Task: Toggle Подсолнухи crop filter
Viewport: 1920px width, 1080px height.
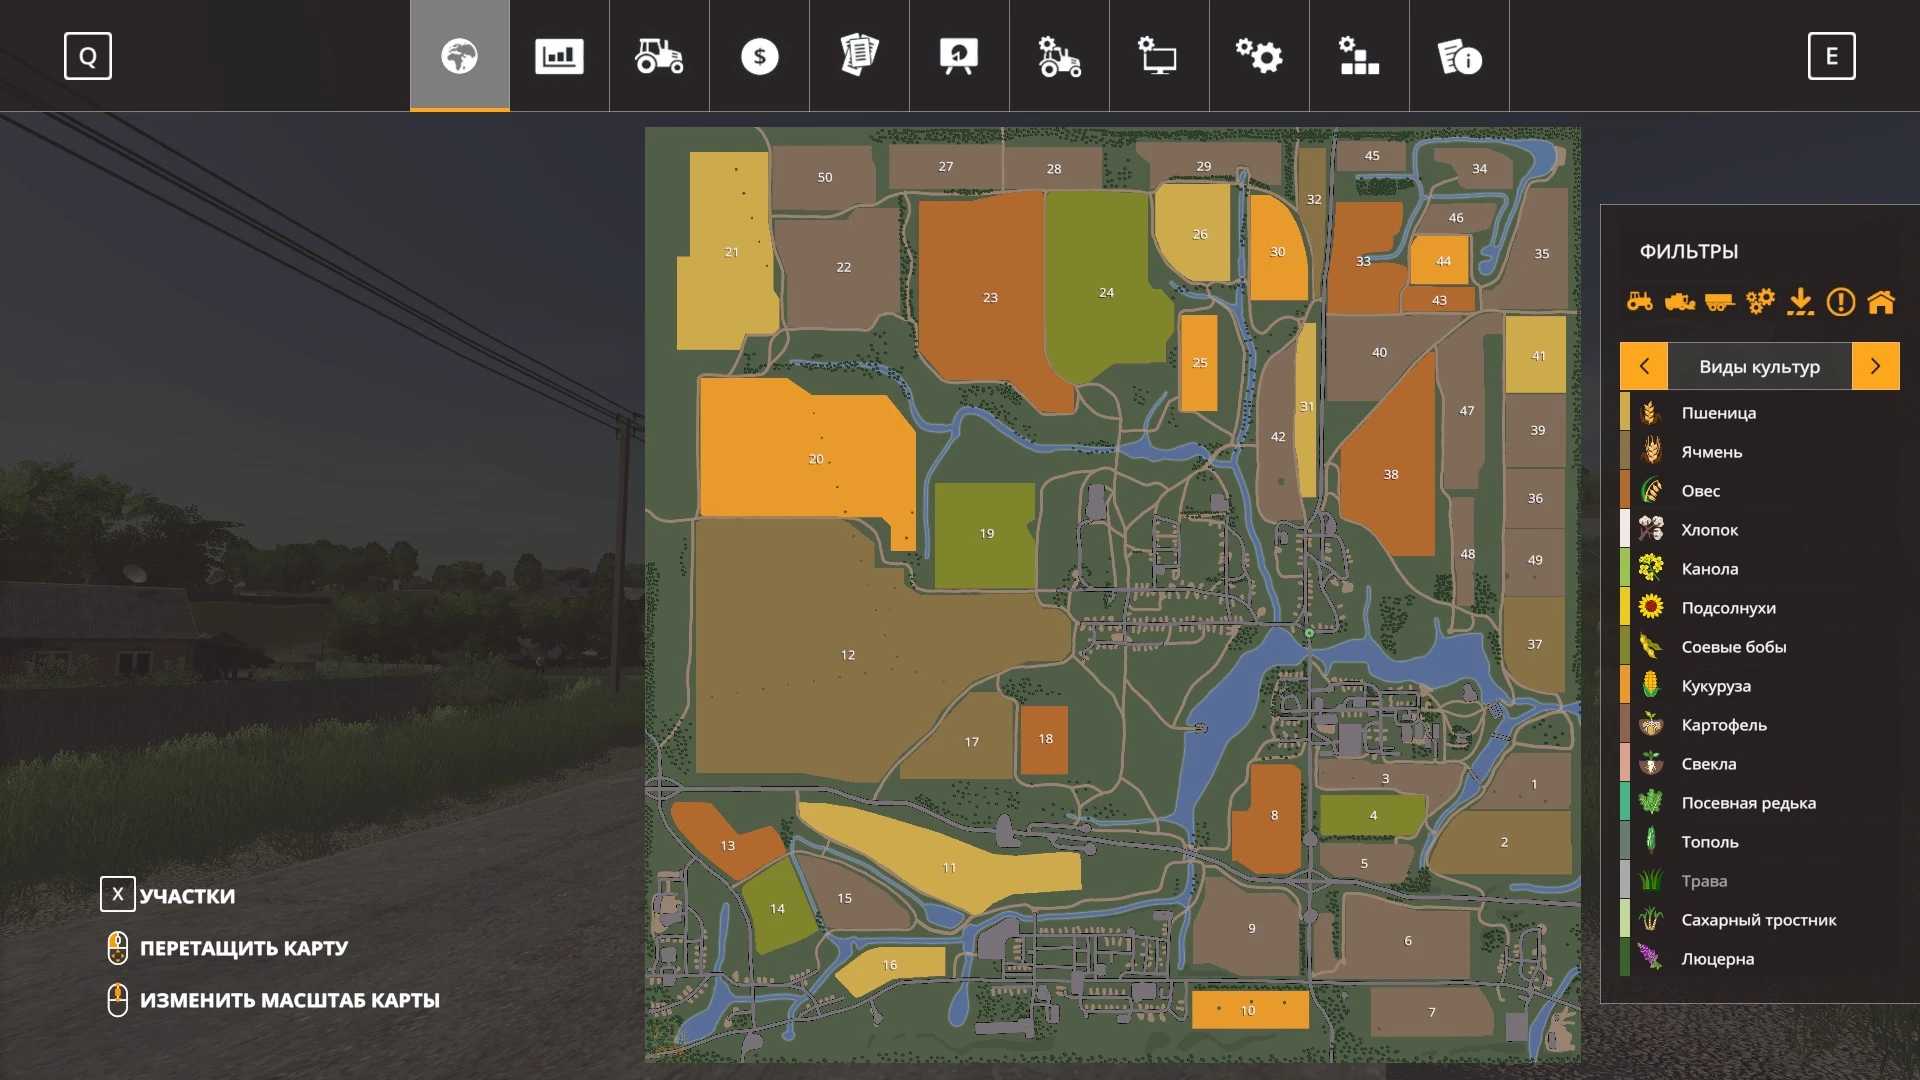Action: click(1728, 608)
